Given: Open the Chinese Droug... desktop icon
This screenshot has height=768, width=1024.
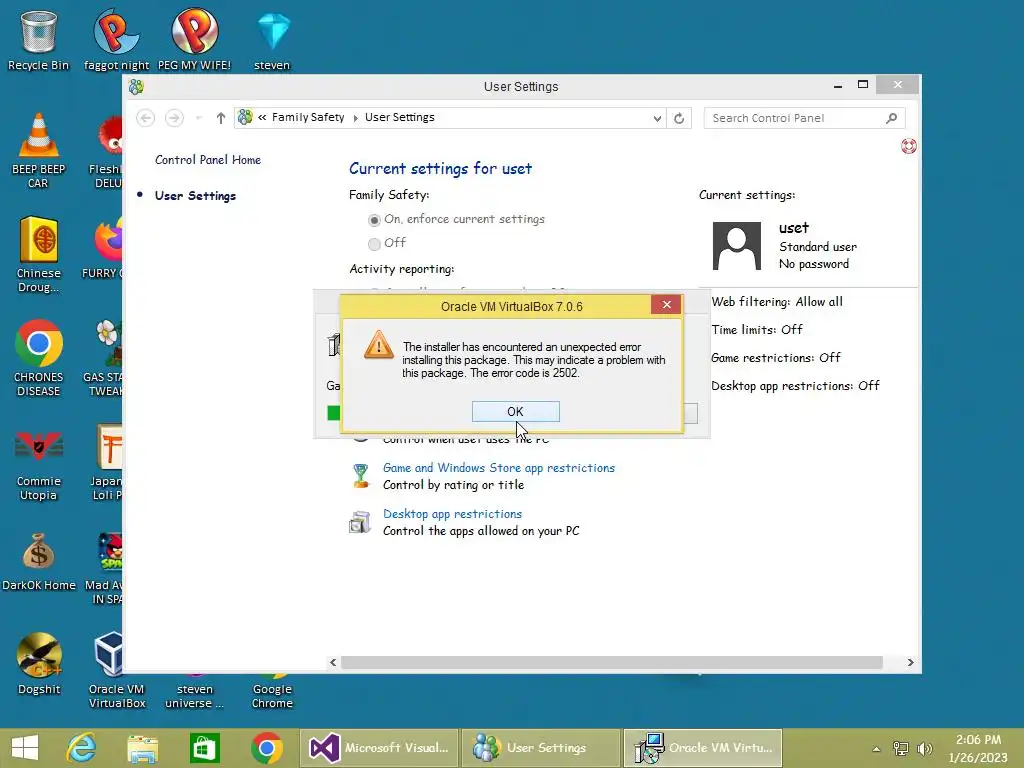Looking at the screenshot, I should point(39,255).
